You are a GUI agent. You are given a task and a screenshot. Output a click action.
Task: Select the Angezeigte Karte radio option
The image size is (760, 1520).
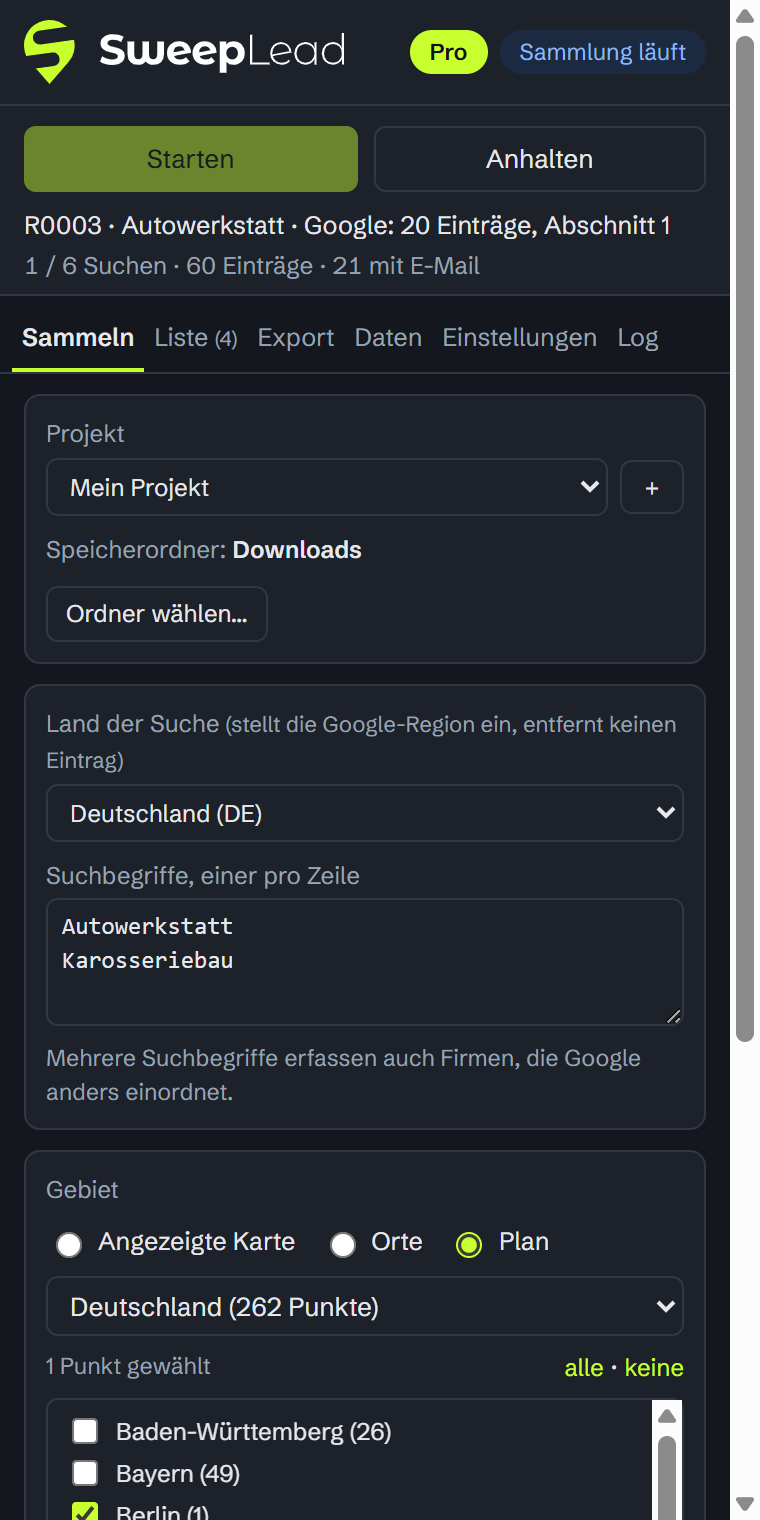[x=69, y=1245]
